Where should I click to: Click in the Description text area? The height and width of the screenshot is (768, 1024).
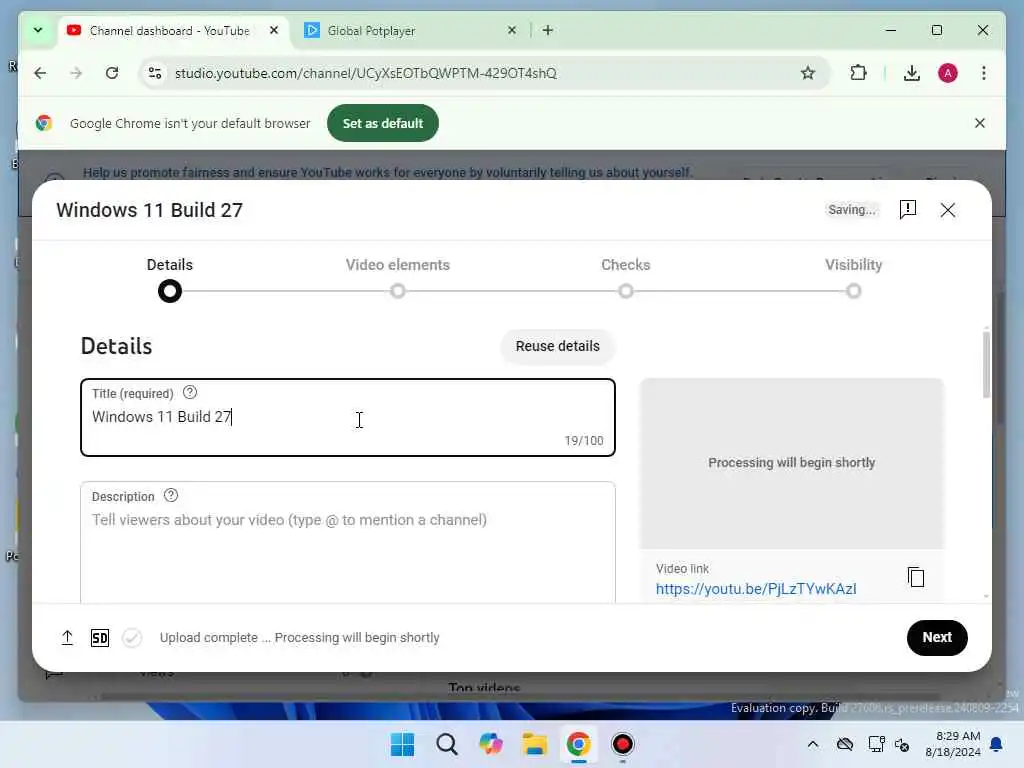[347, 542]
